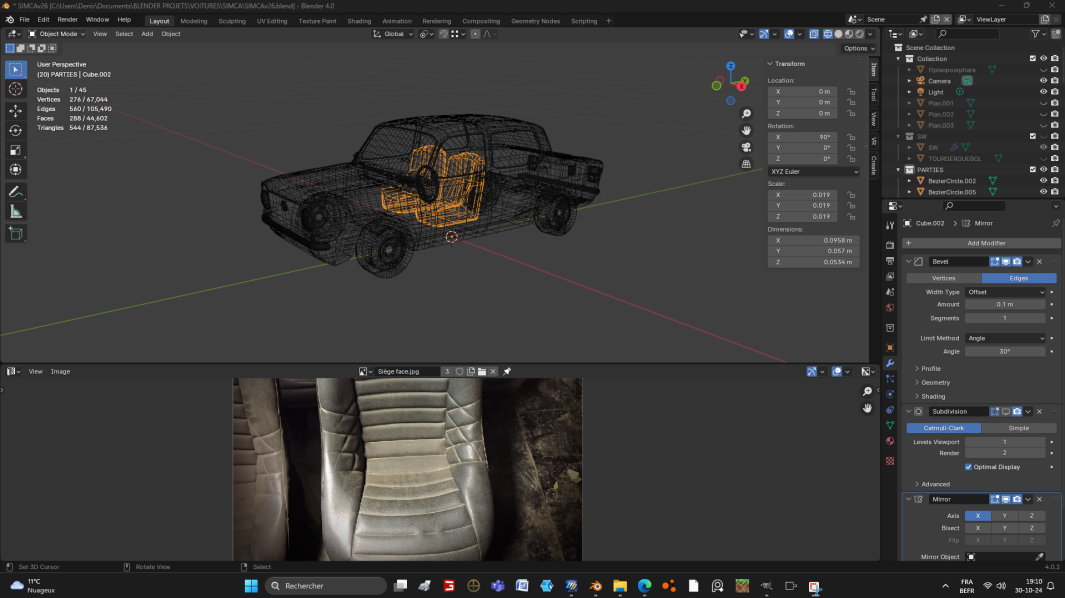The height and width of the screenshot is (598, 1065).
Task: Select the 3D Cursor tool
Action: [15, 89]
